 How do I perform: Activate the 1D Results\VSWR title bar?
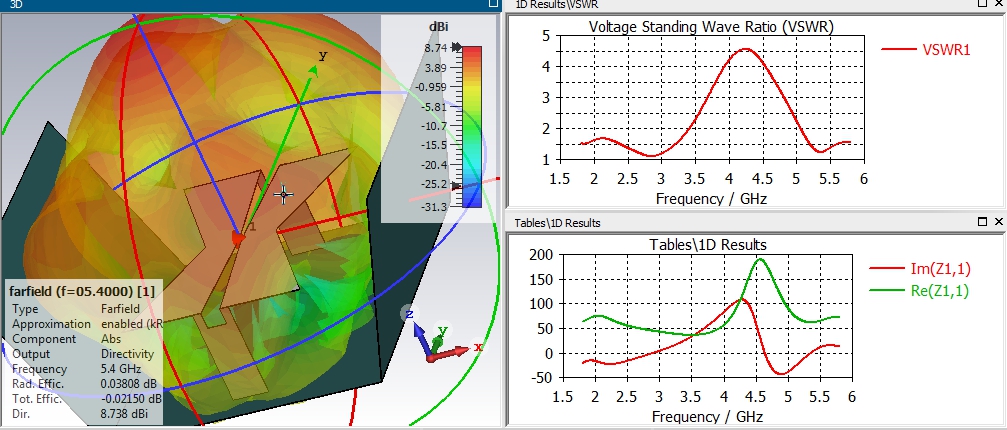(x=739, y=4)
